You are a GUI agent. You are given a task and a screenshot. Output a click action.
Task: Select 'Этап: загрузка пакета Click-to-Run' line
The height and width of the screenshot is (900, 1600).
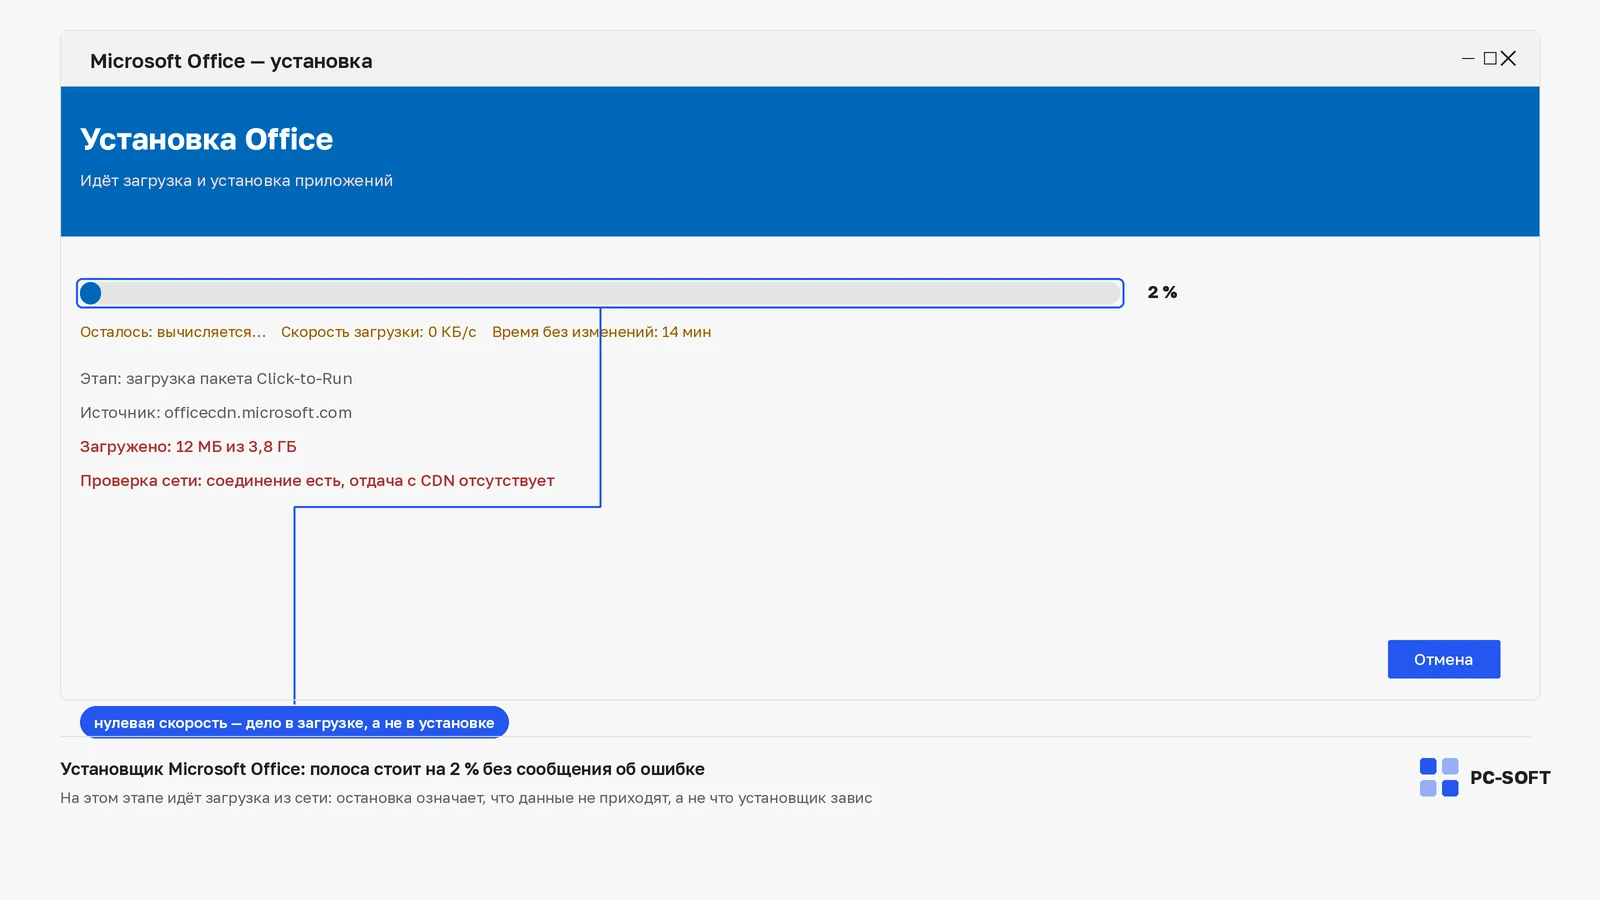(216, 379)
